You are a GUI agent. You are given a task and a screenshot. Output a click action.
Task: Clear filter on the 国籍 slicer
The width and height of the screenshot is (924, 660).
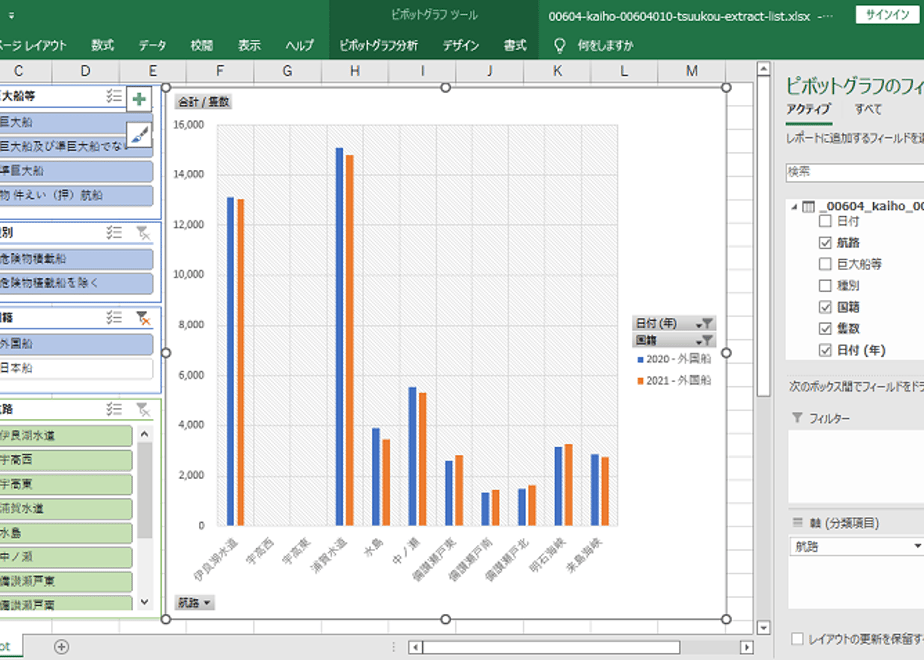point(144,318)
